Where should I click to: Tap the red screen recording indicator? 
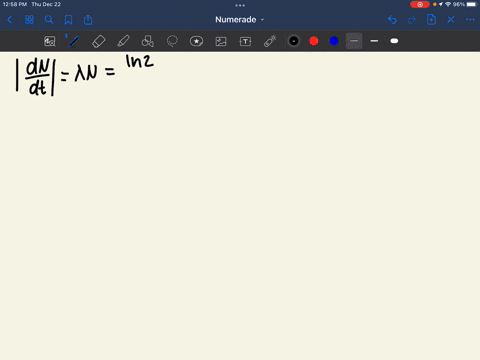420,4
